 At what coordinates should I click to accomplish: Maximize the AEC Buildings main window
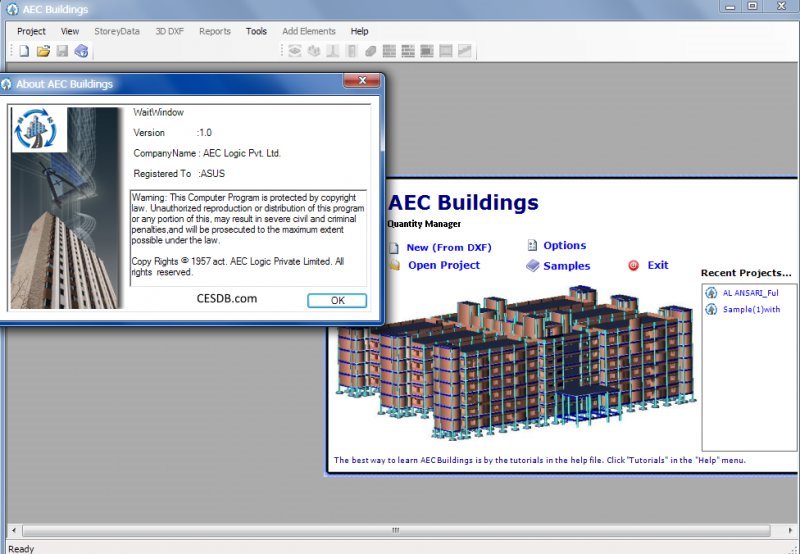click(x=753, y=6)
